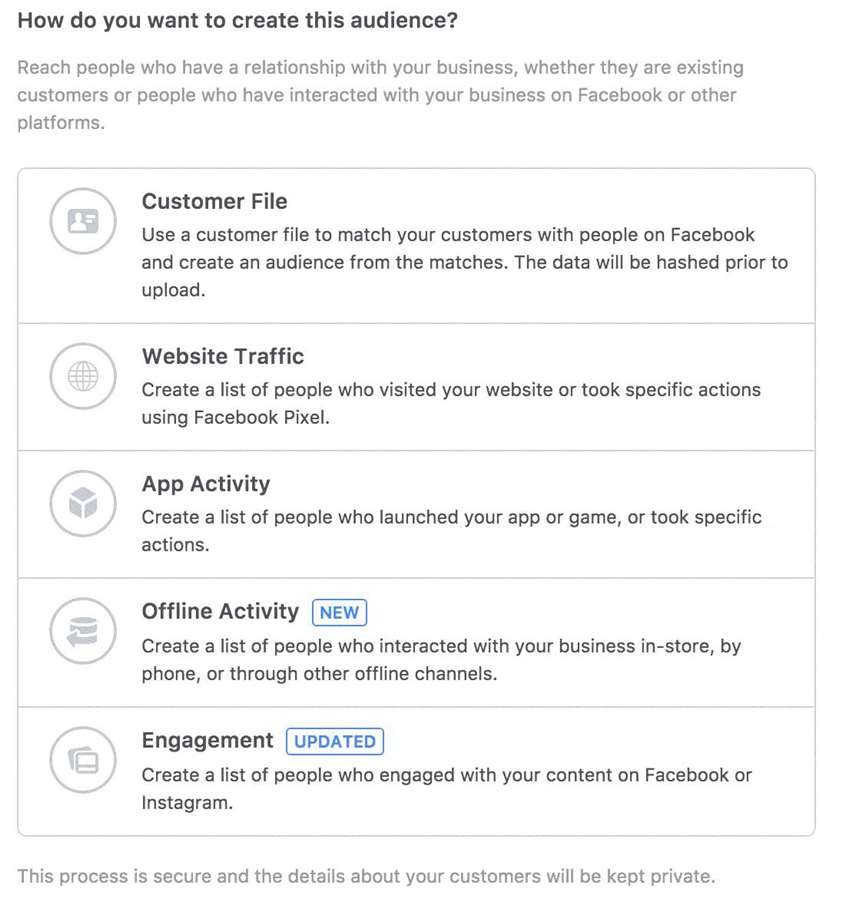The image size is (845, 901).
Task: Click the Offline Activity database sync icon
Action: click(x=83, y=631)
